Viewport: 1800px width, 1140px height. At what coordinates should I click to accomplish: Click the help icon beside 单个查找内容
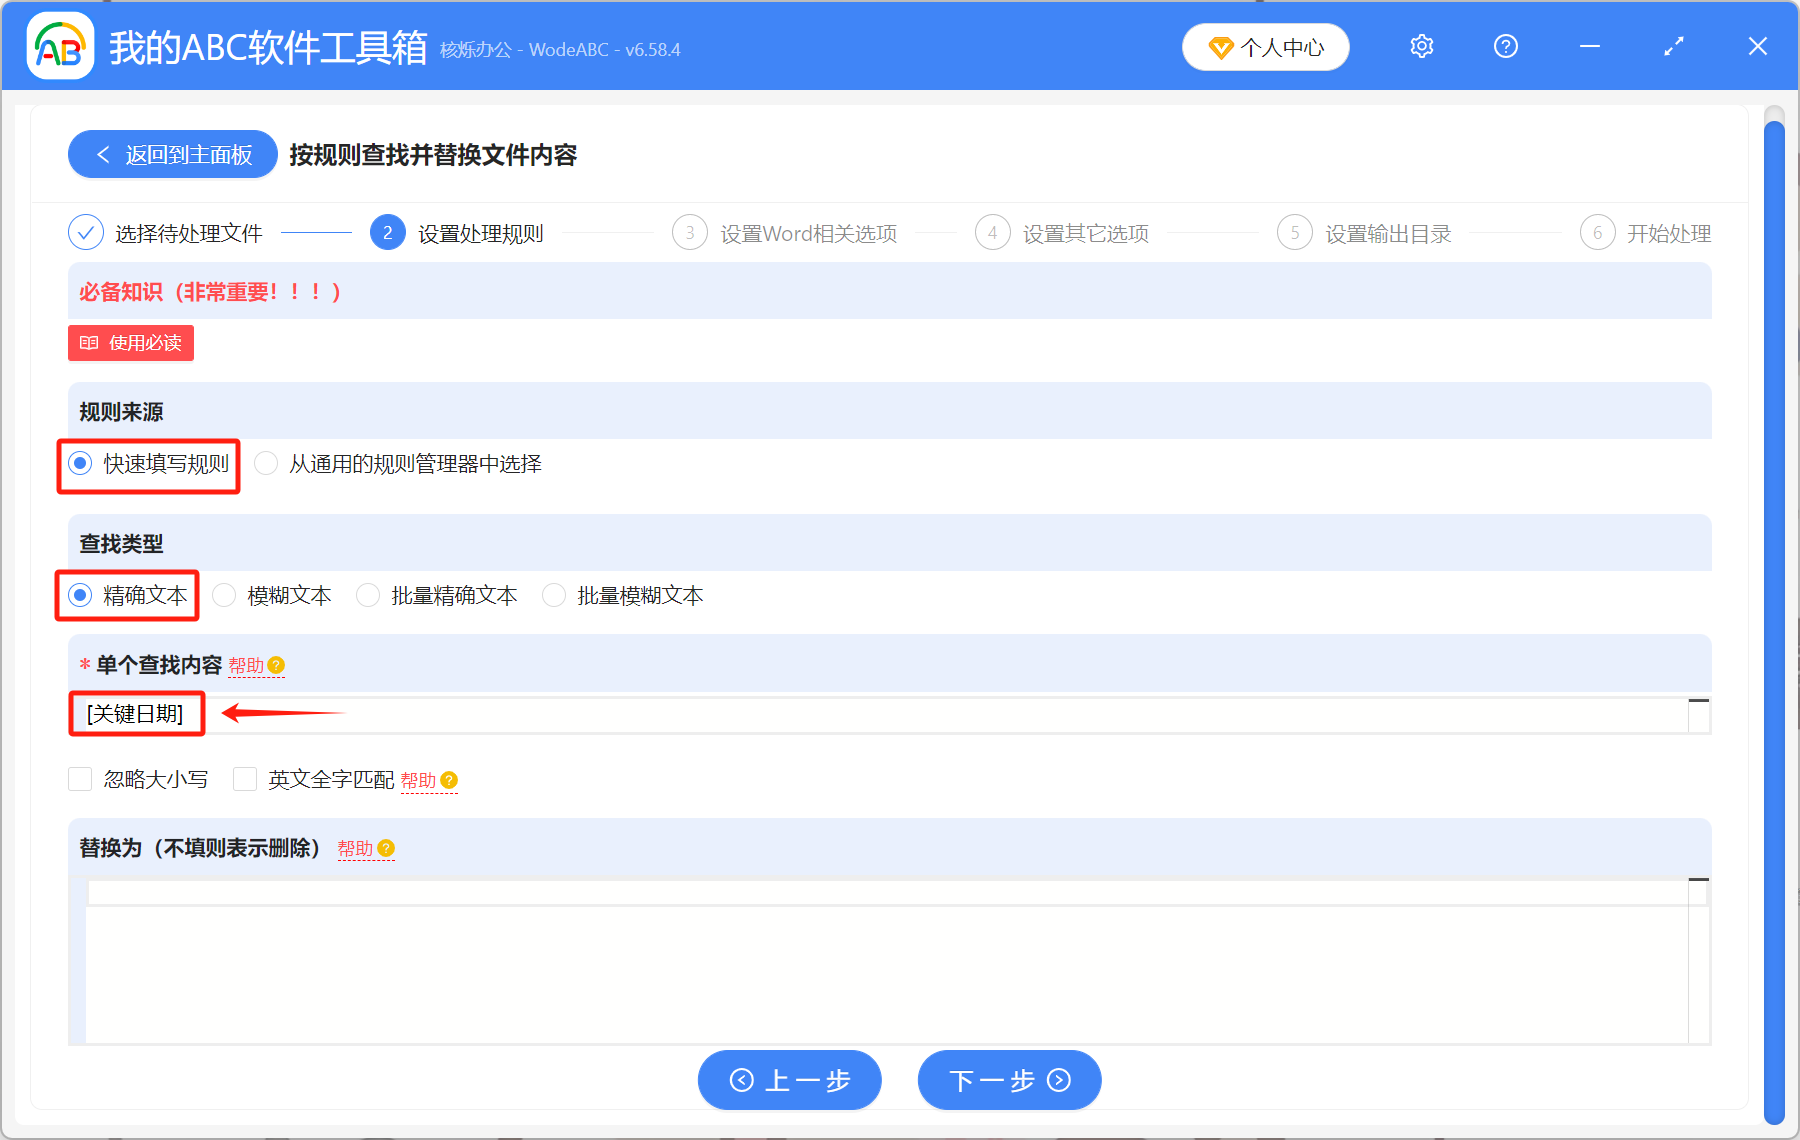click(278, 664)
